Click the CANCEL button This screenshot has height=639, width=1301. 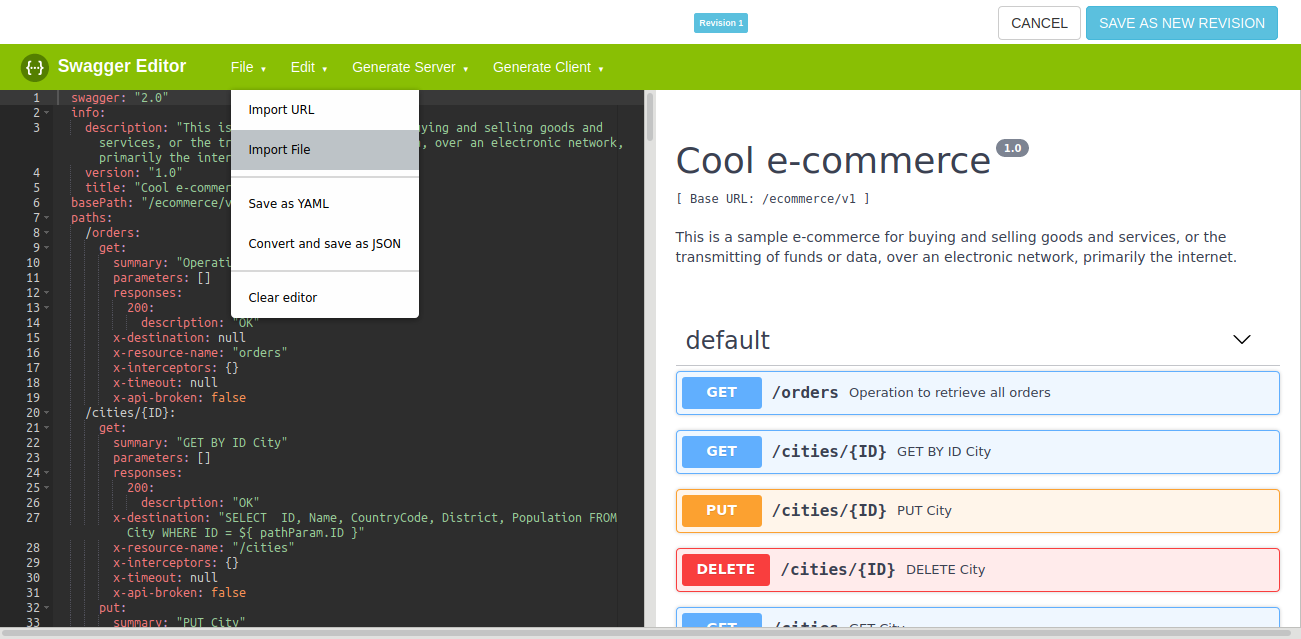click(x=1038, y=22)
